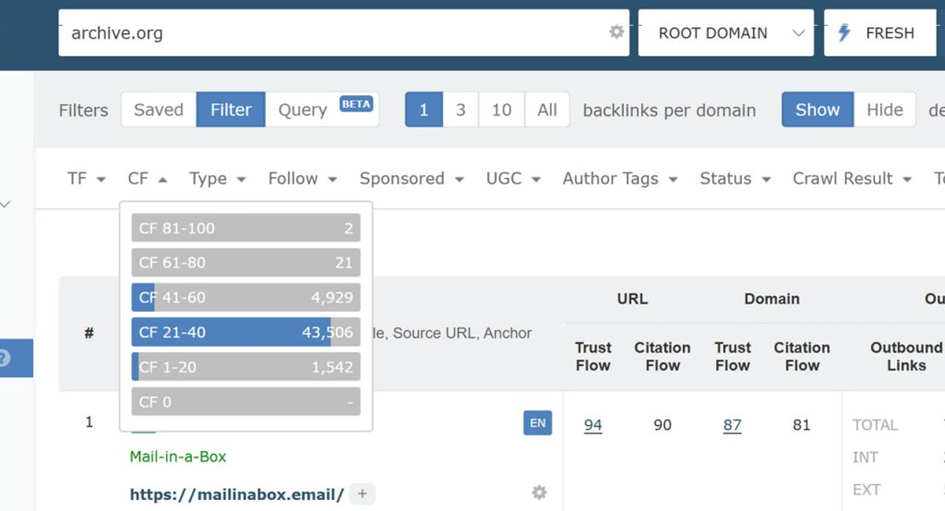This screenshot has height=511, width=945.
Task: Select 1 backlink per domain
Action: (x=423, y=110)
